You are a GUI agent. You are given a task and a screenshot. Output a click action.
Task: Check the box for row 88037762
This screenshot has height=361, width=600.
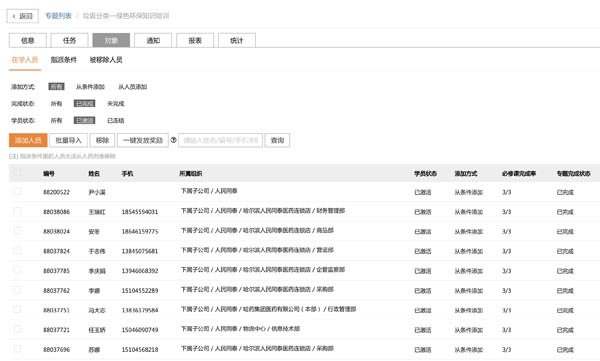[x=17, y=290]
